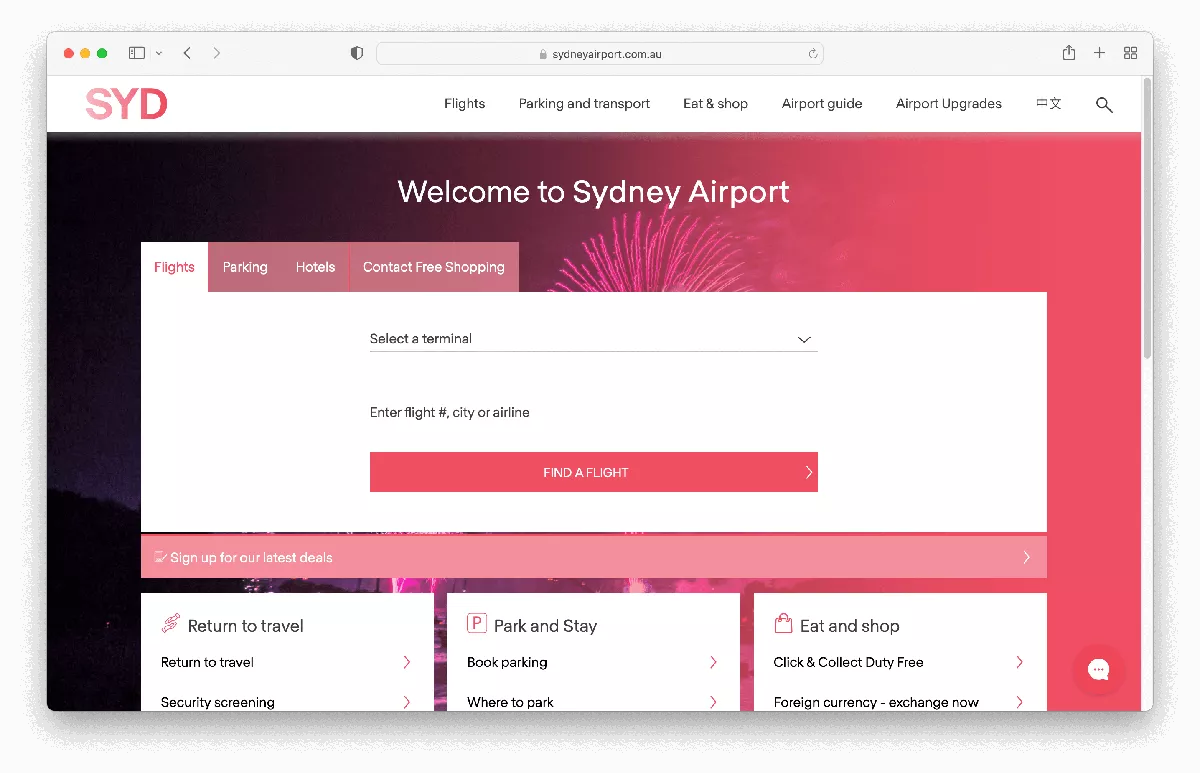Show Safari tab overview grid
The image size is (1200, 773).
pyautogui.click(x=1130, y=53)
